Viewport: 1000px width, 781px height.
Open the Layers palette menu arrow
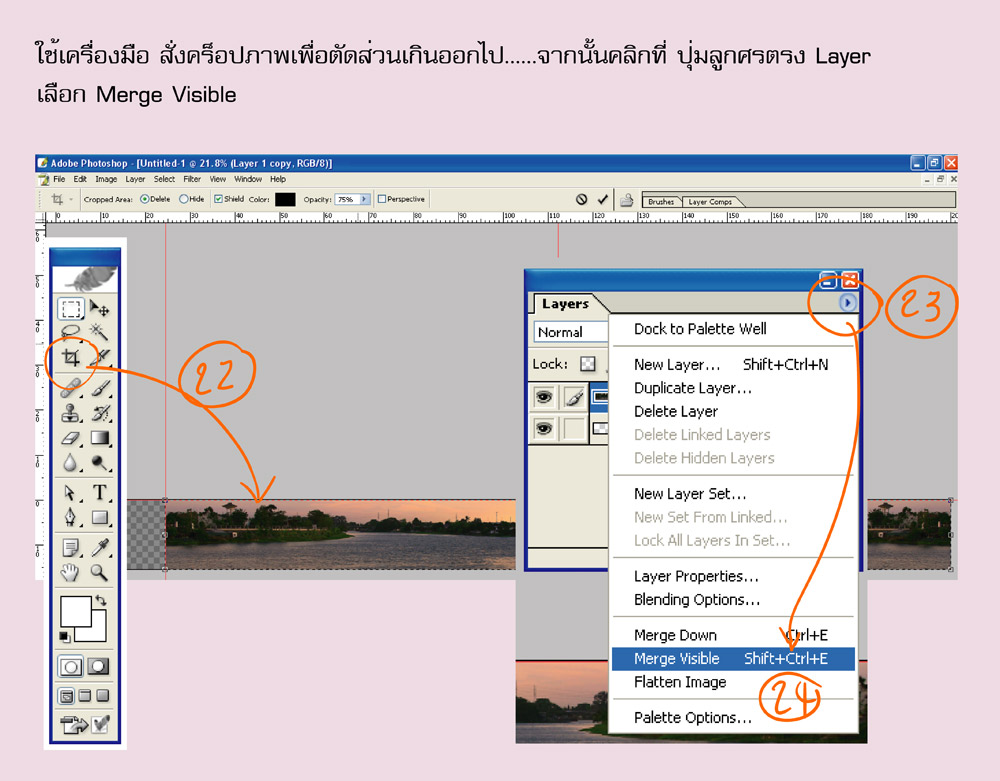(x=847, y=302)
